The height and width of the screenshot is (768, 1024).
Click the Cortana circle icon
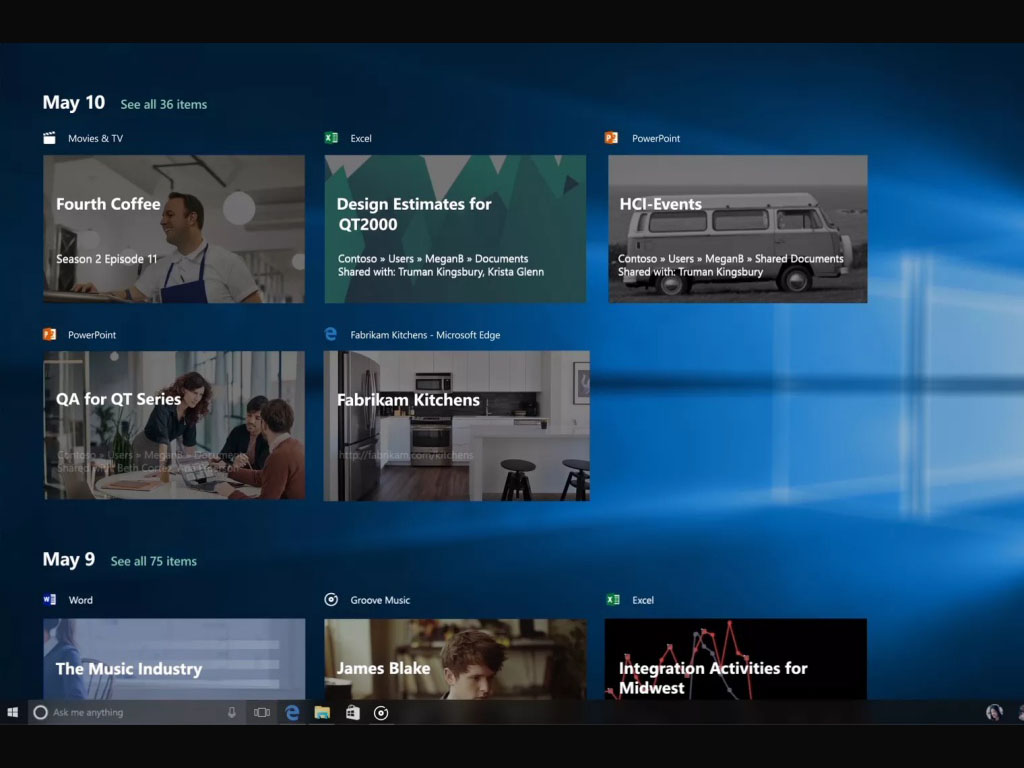tap(40, 712)
